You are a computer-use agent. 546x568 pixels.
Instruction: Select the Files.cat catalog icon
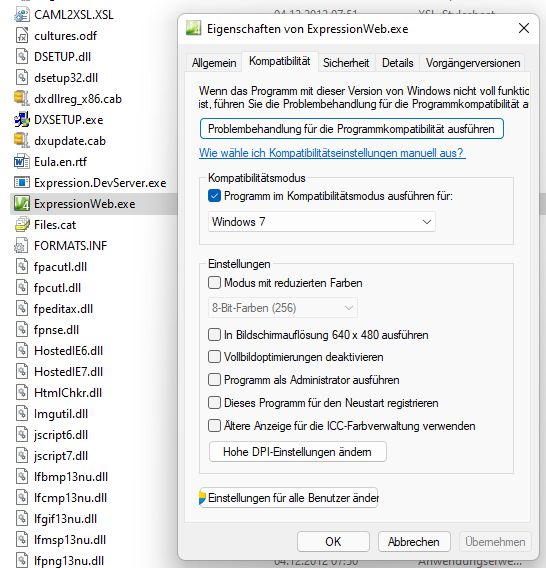coord(22,225)
